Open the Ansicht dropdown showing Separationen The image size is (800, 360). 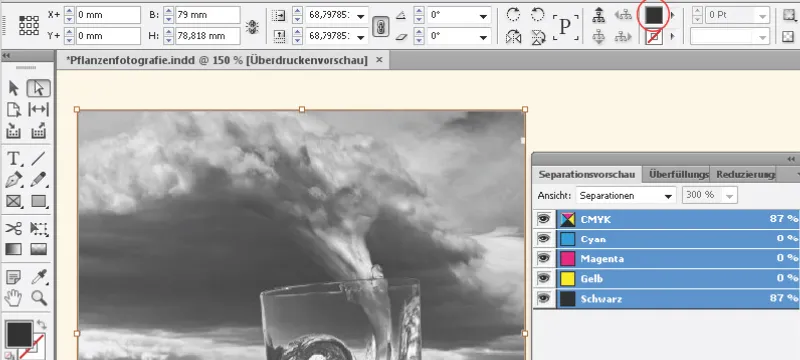pos(626,195)
